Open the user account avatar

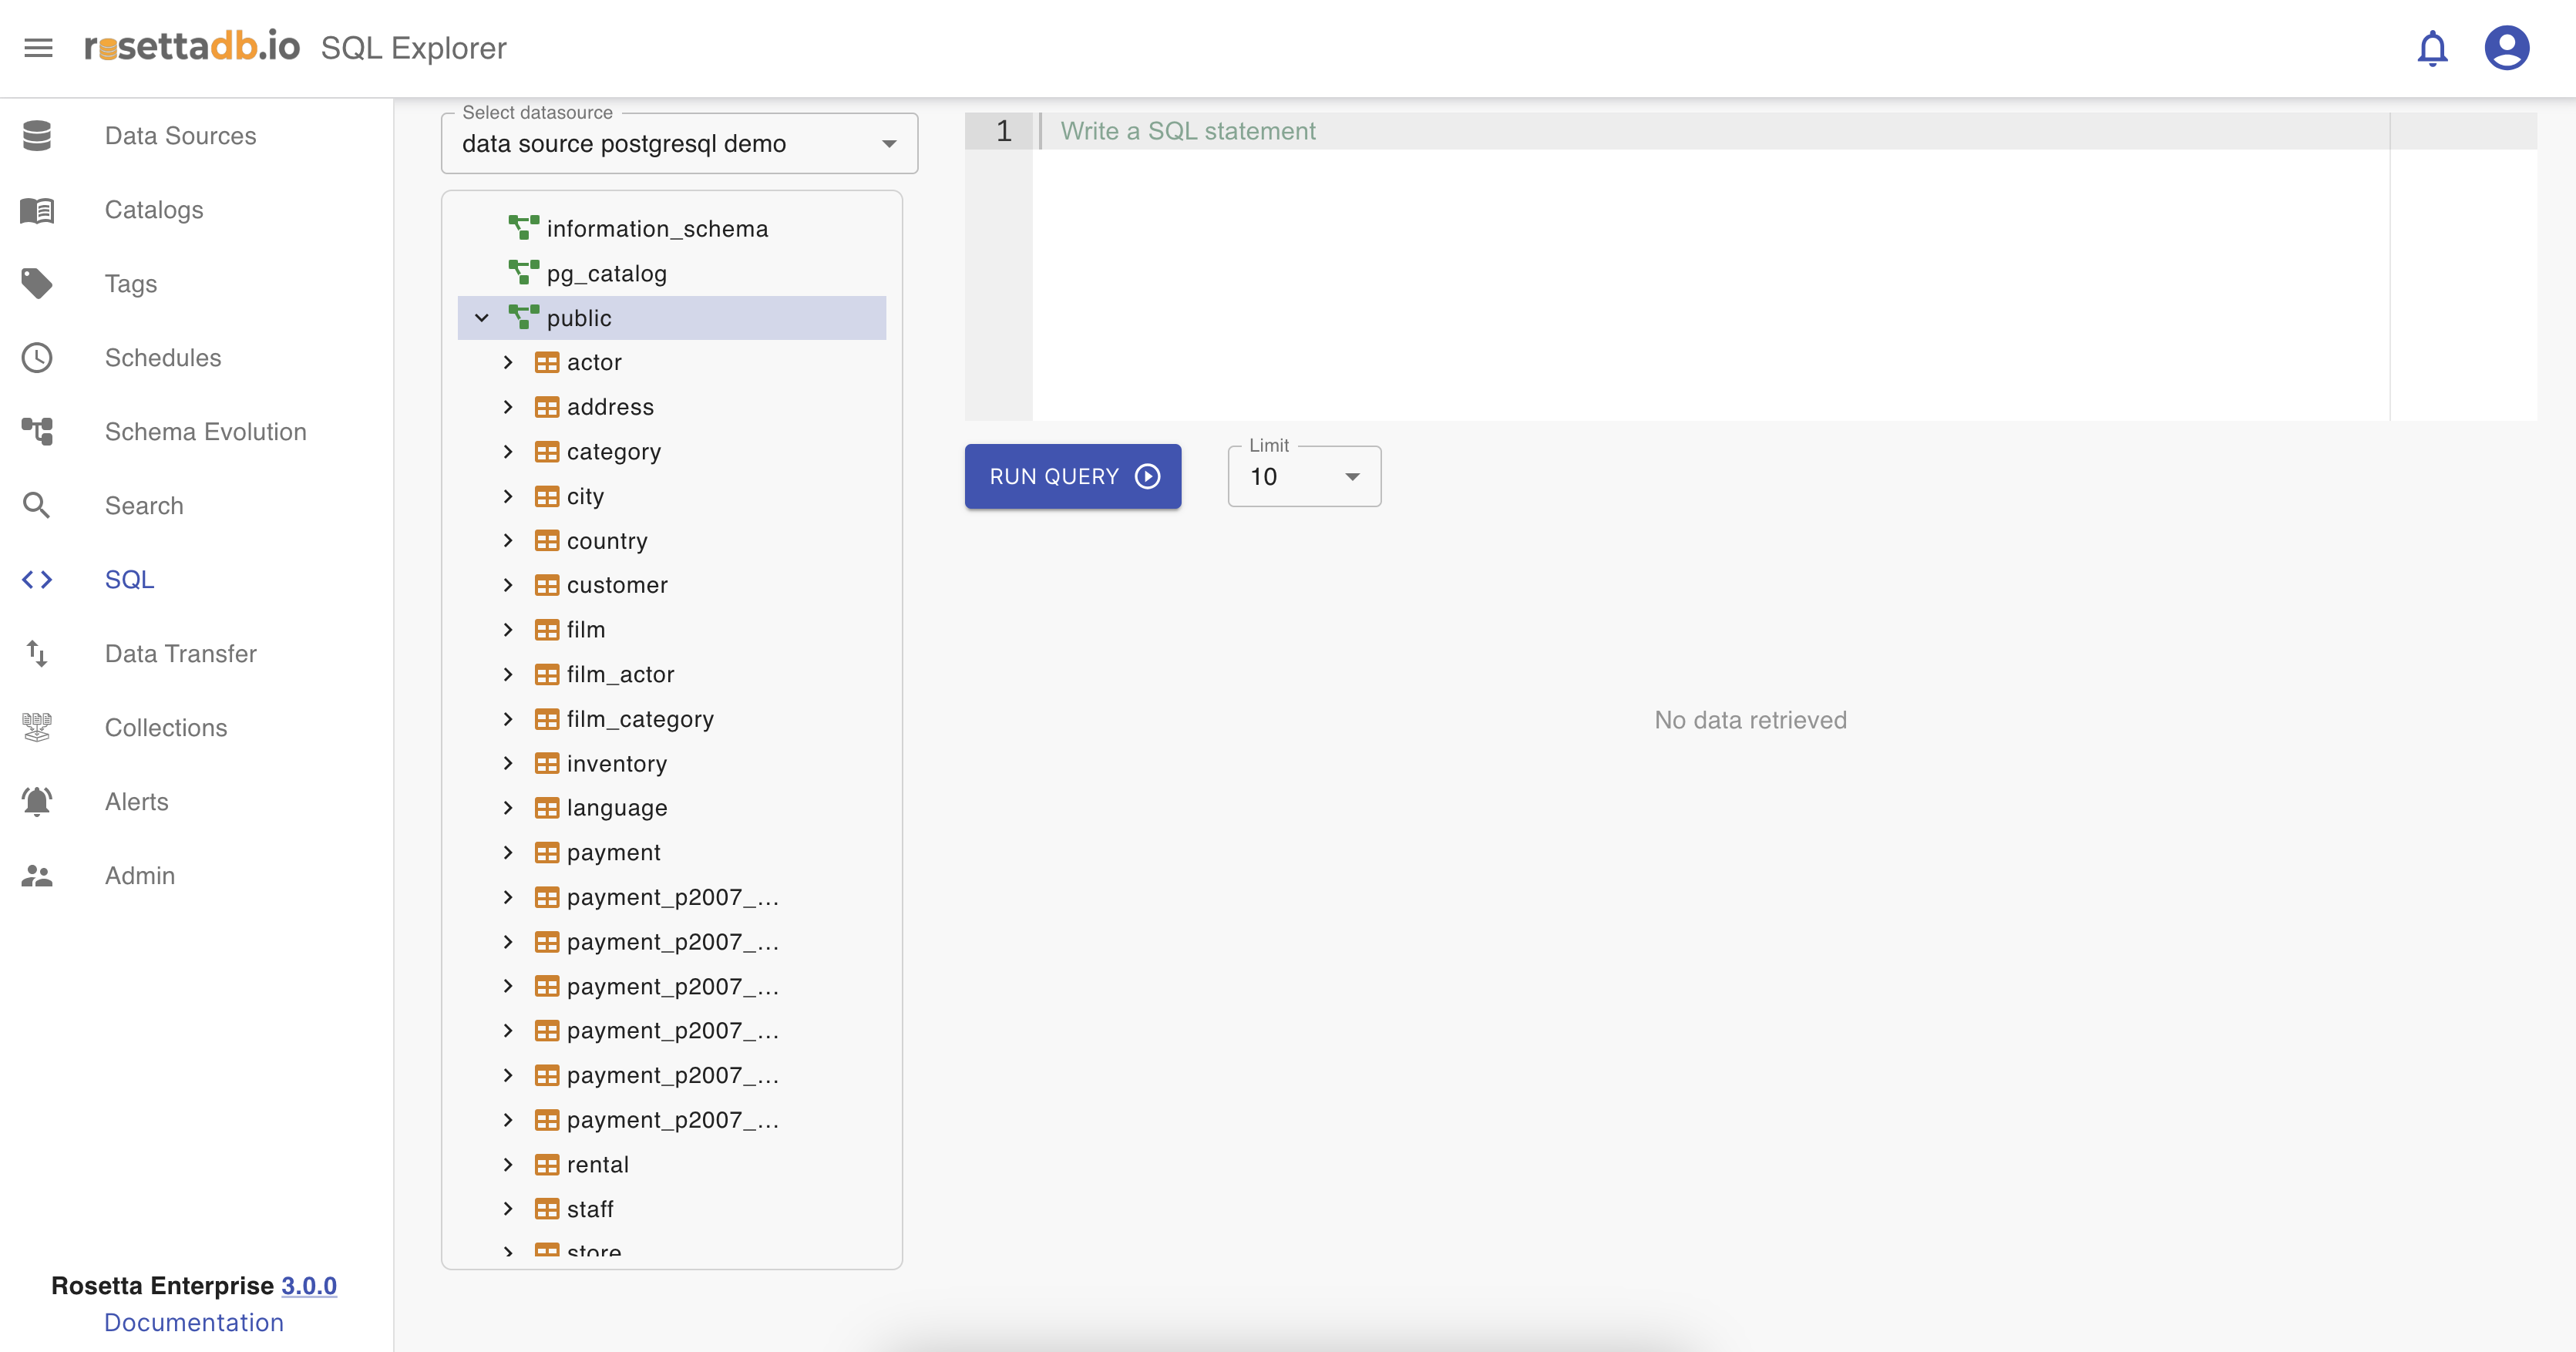[2506, 48]
